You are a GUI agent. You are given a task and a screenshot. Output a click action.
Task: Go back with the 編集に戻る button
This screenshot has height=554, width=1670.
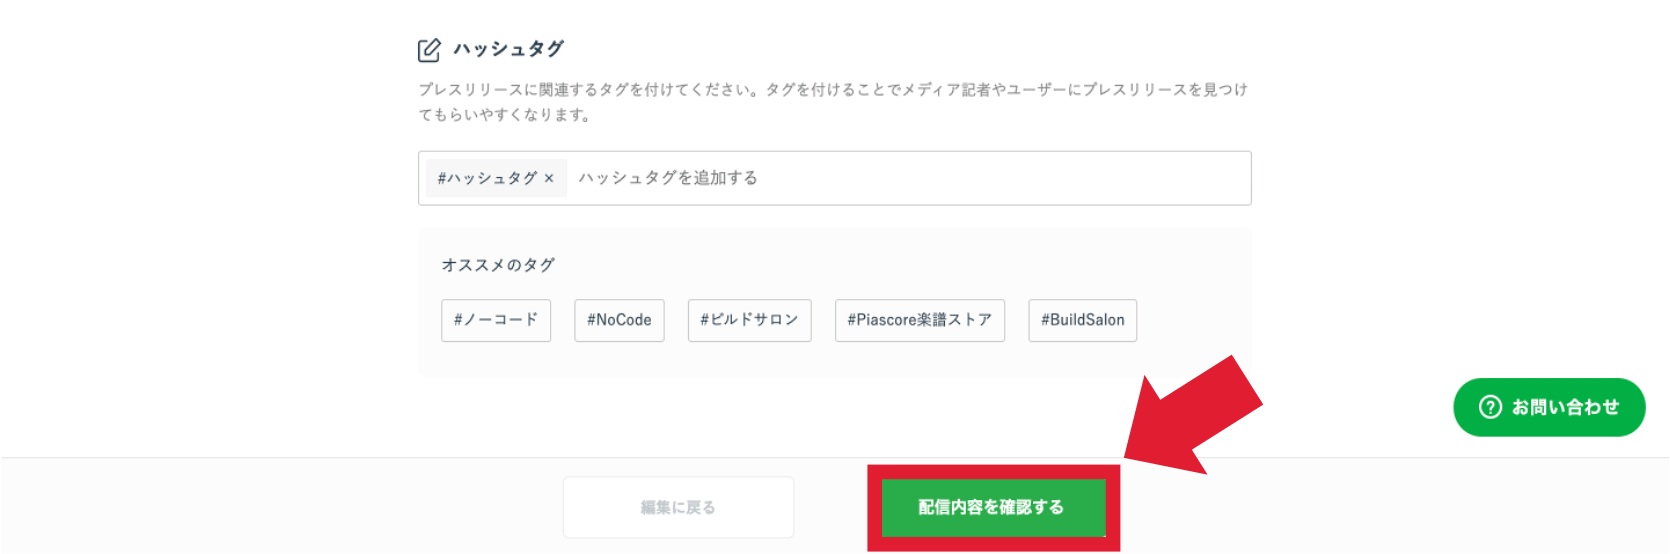pos(678,507)
